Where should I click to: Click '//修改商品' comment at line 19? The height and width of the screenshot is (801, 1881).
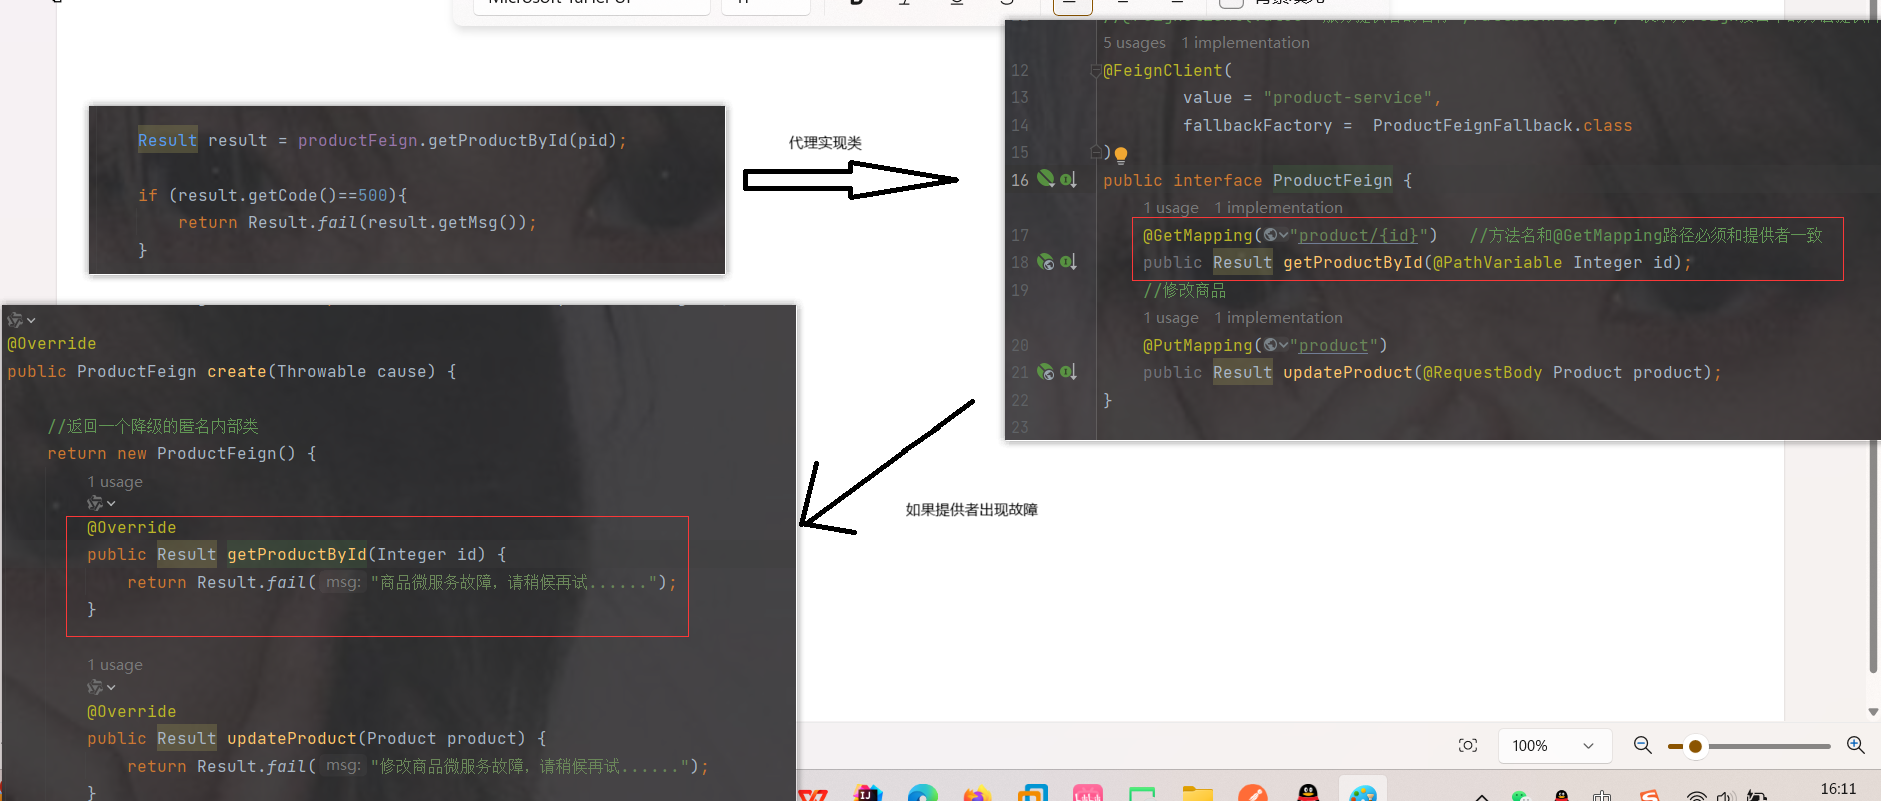(x=1185, y=290)
